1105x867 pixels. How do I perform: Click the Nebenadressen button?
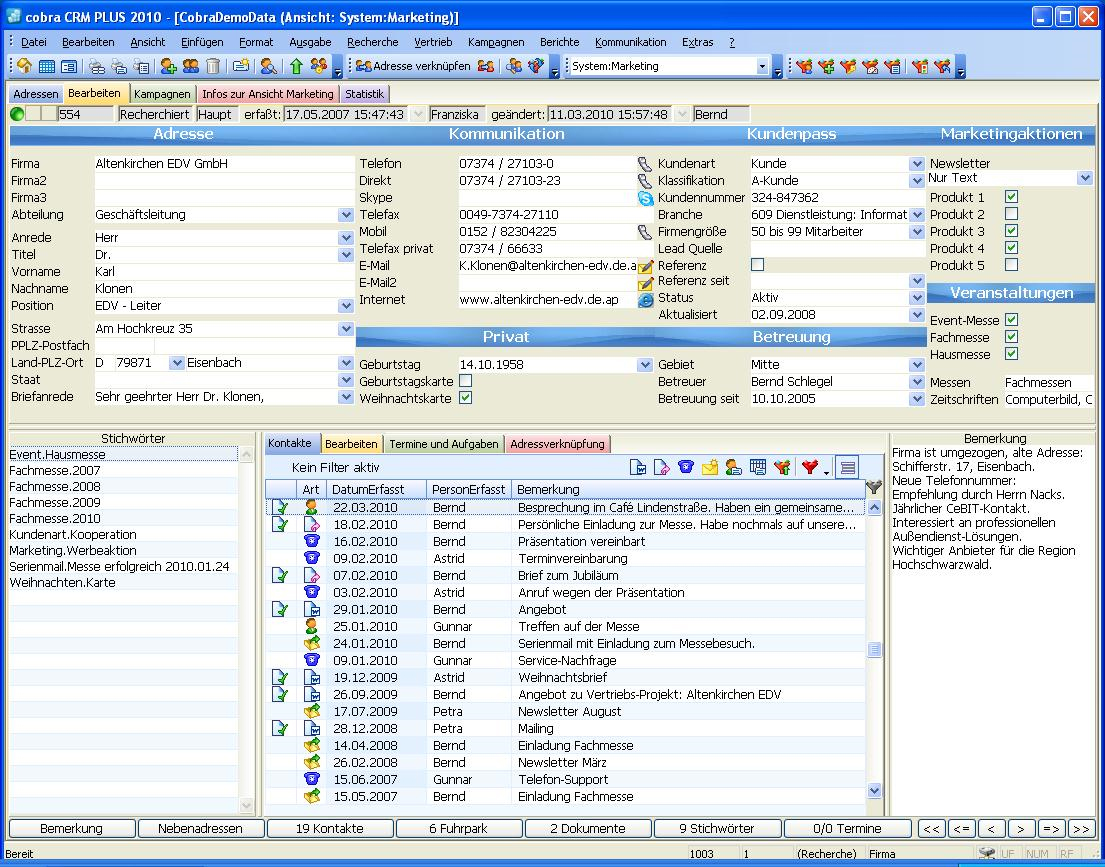point(201,829)
